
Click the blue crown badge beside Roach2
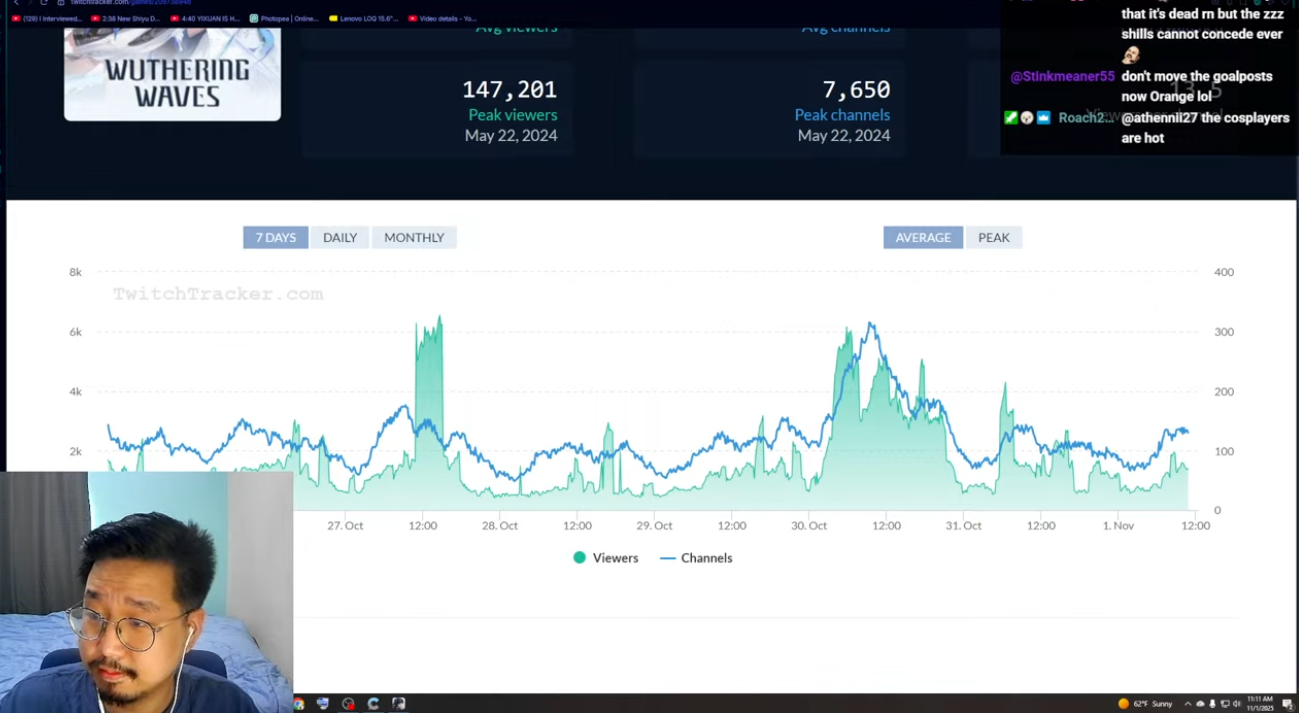[x=1044, y=118]
